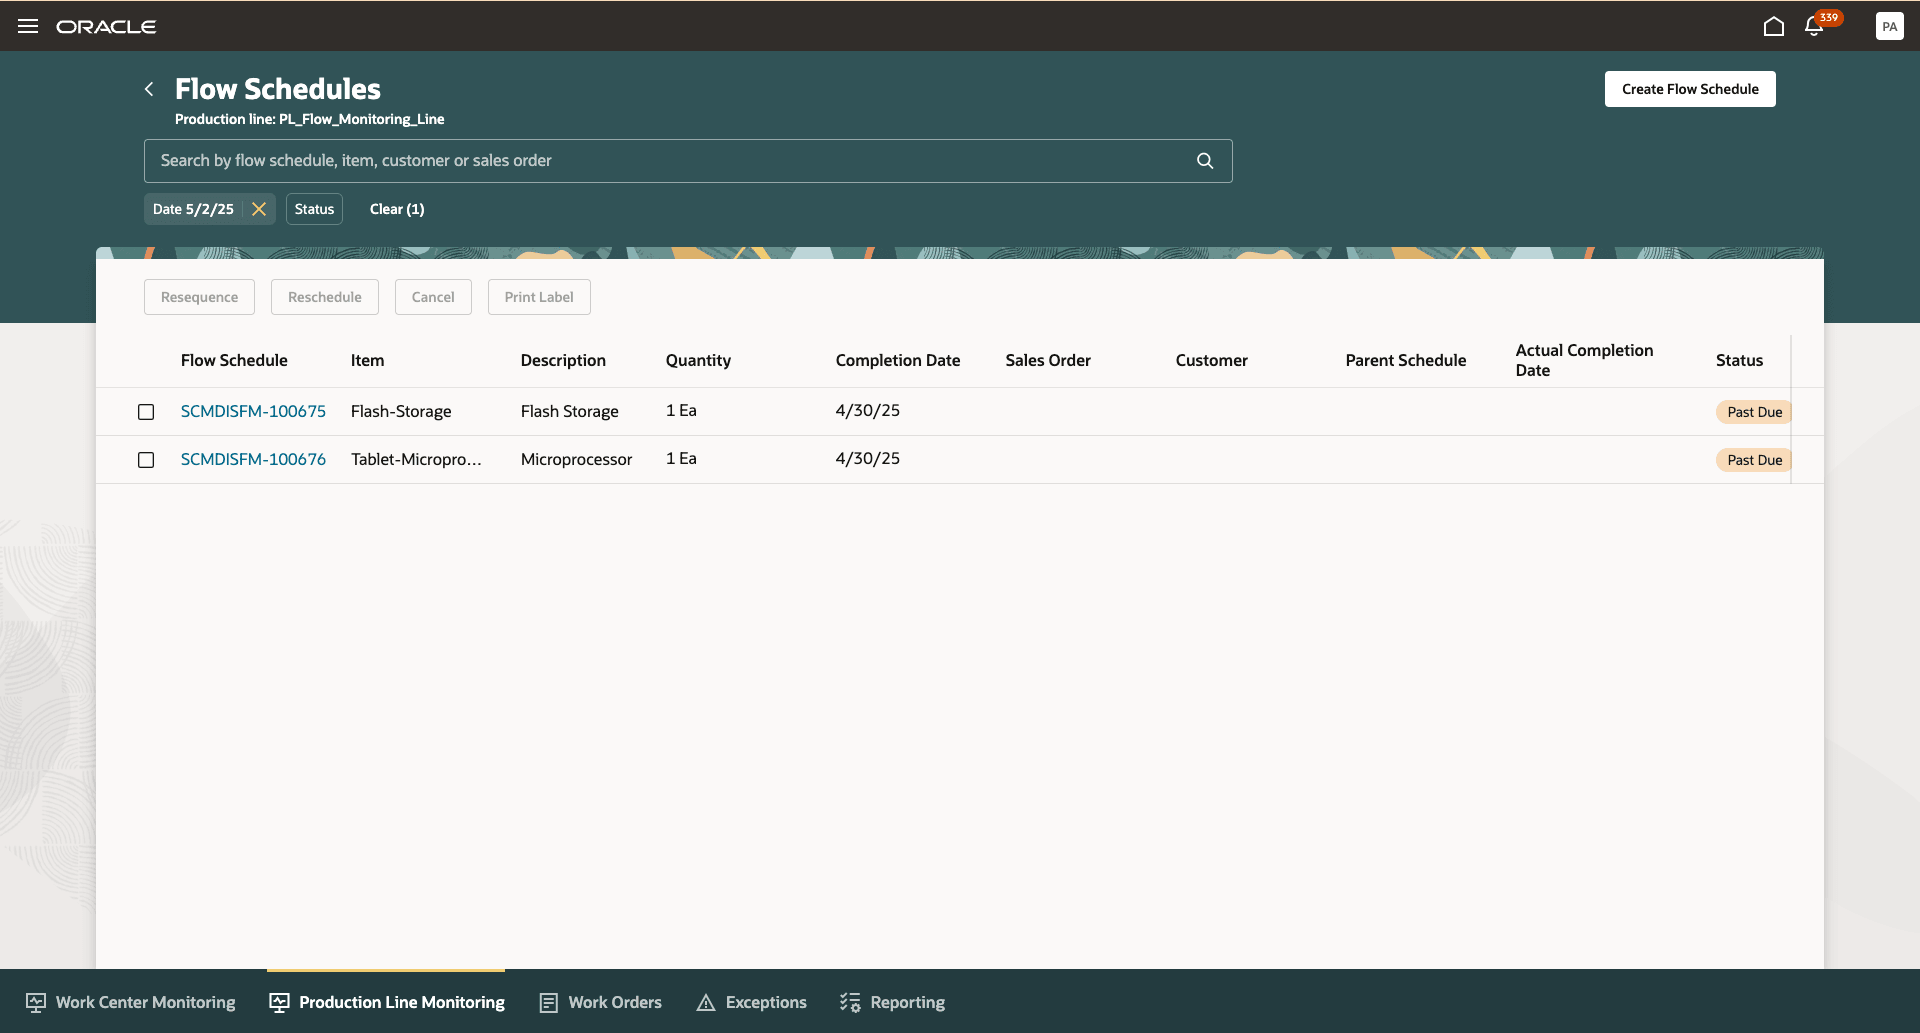Open the PA user profile menu
This screenshot has height=1033, width=1920.
(1889, 27)
